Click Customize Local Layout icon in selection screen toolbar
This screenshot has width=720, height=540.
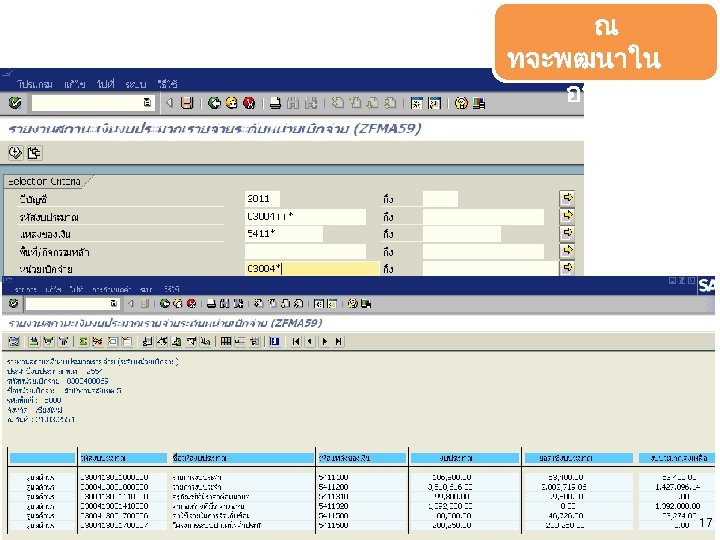(478, 103)
